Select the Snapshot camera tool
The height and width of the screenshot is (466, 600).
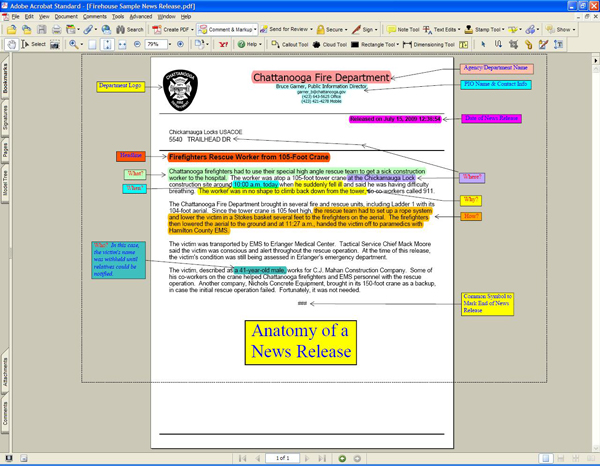[55, 44]
